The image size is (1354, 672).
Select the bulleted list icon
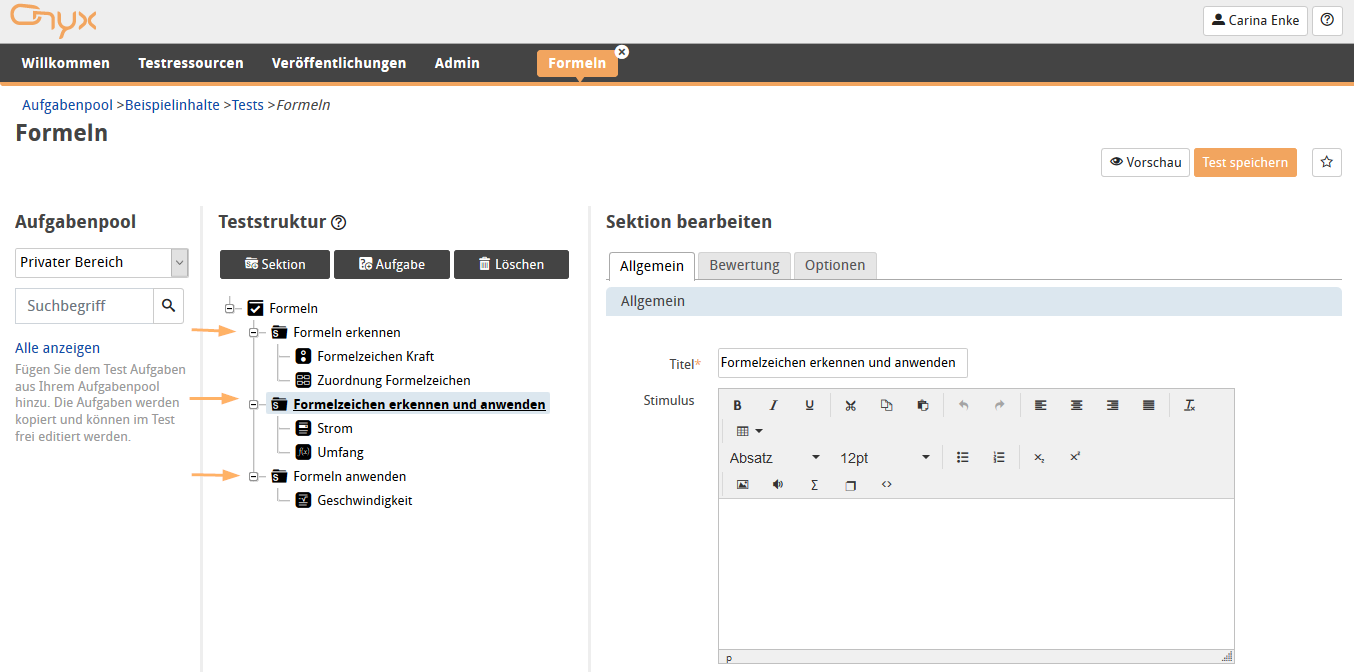962,457
